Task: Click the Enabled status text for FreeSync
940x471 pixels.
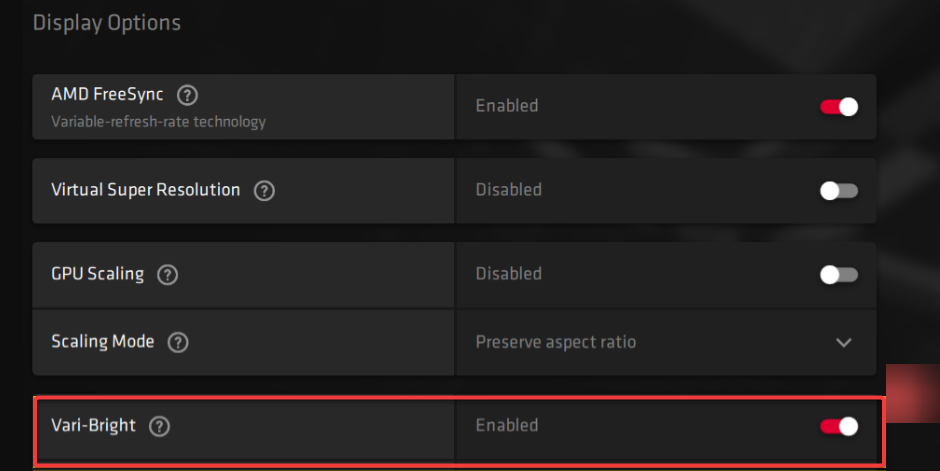Action: (507, 106)
